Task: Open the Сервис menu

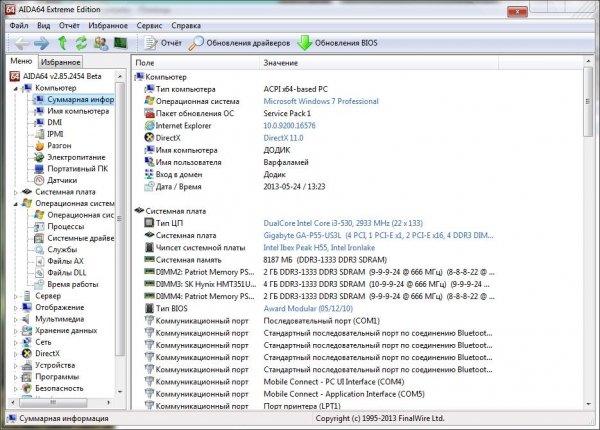Action: point(149,26)
